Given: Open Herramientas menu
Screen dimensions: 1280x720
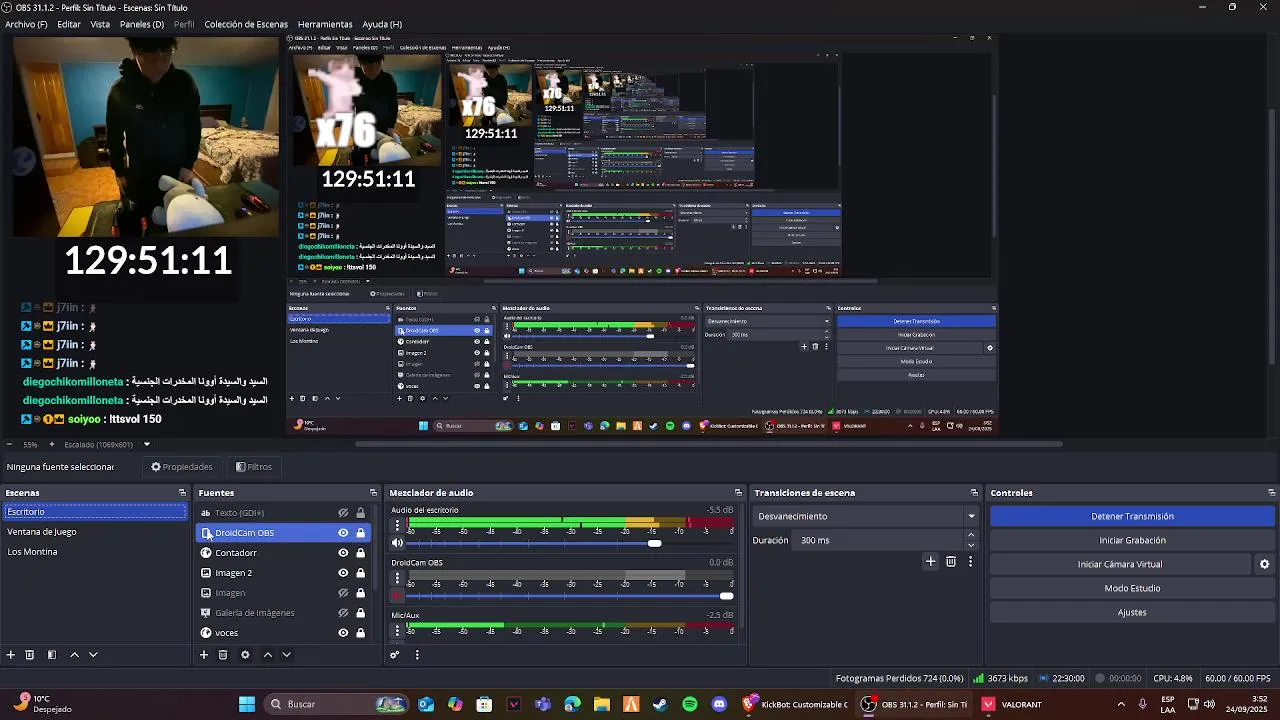Looking at the screenshot, I should click(x=325, y=24).
